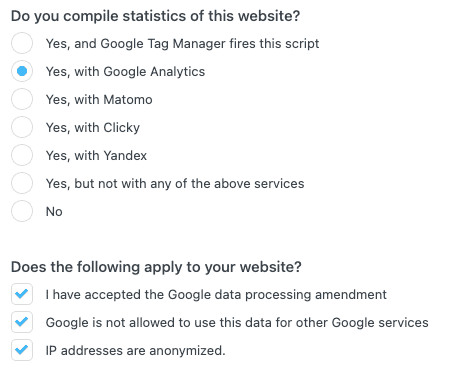Click the 'Yes, with Clicky' label
Image resolution: width=470 pixels, height=372 pixels.
93,128
